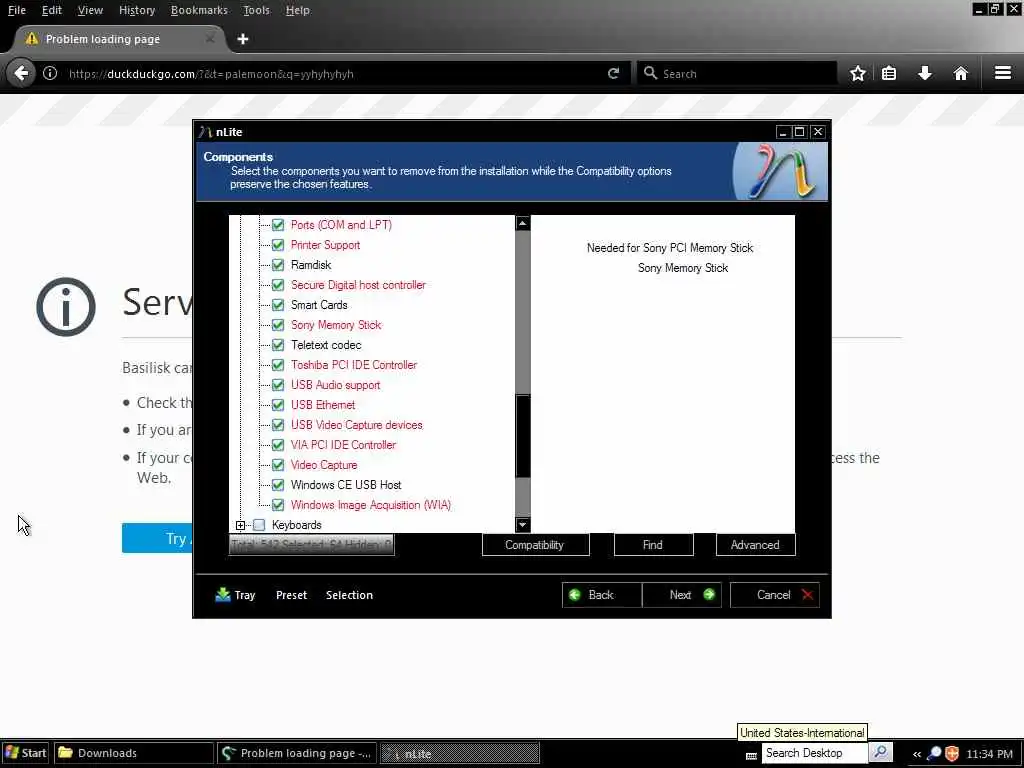Open the Help menu

click(298, 10)
